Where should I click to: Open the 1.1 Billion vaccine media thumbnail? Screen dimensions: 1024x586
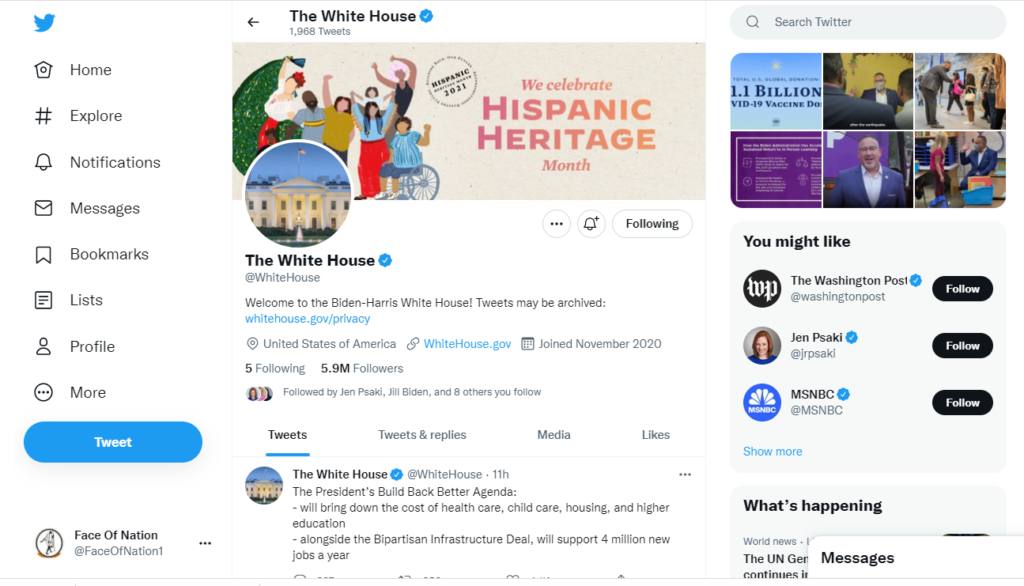776,91
